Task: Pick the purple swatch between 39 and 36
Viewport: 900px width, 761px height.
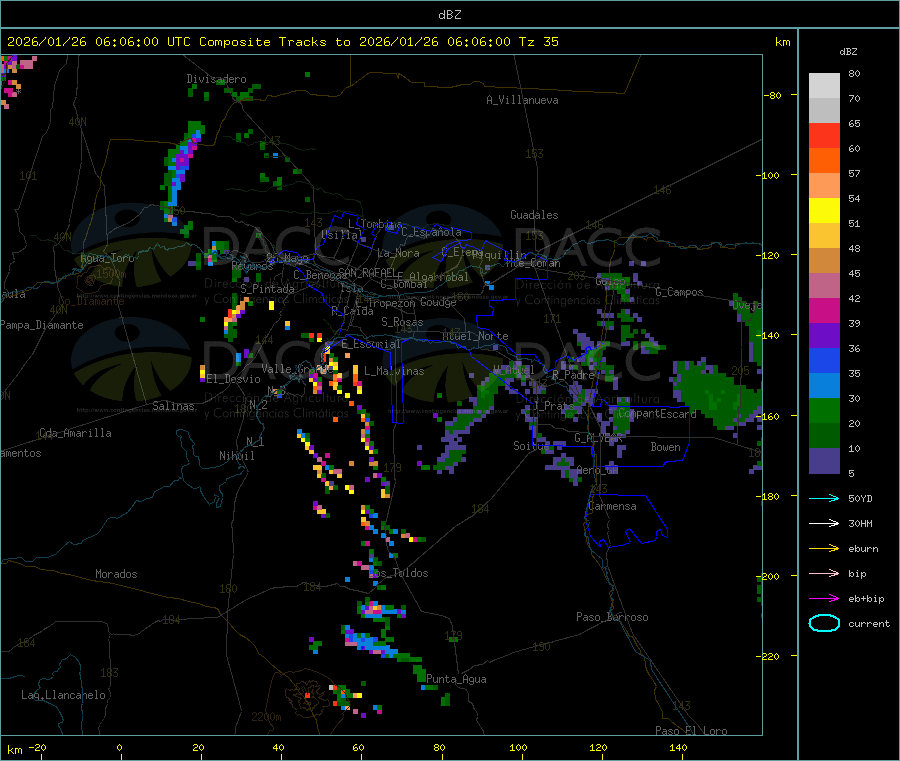Action: tap(824, 336)
